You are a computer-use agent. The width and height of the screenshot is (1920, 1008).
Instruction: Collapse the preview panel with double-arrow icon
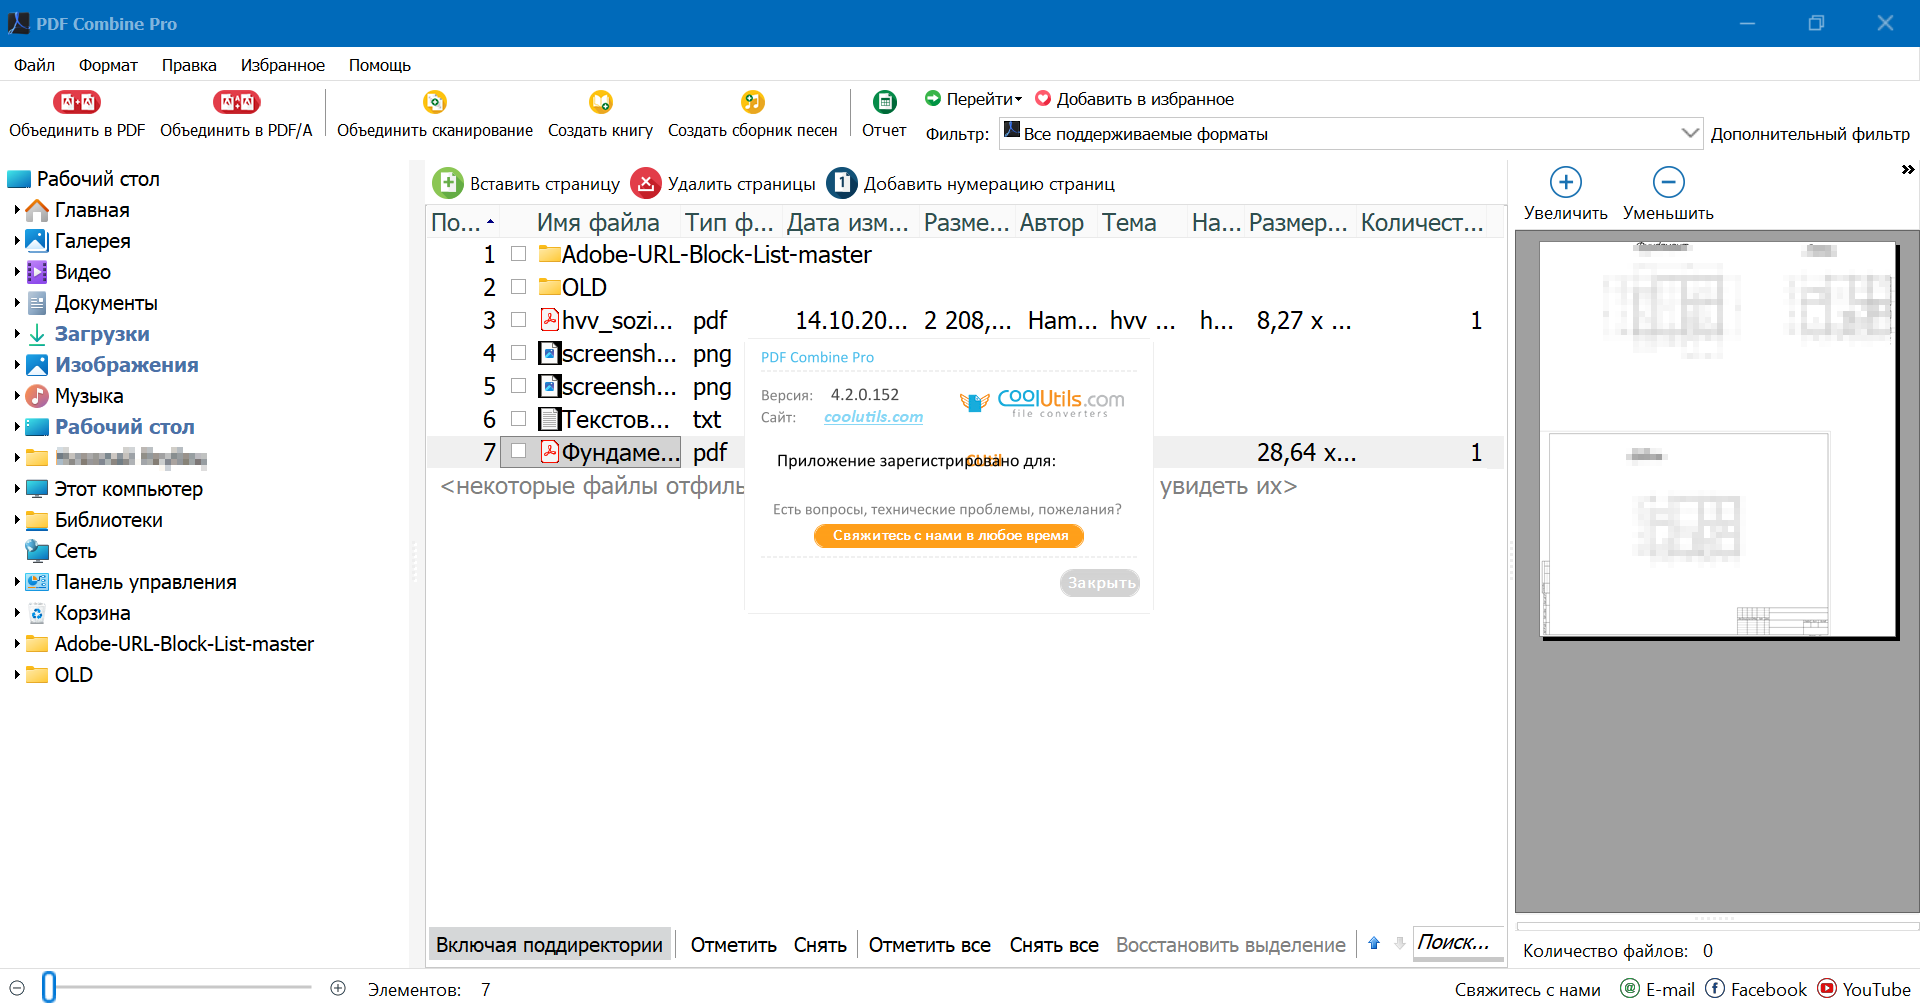point(1908,170)
